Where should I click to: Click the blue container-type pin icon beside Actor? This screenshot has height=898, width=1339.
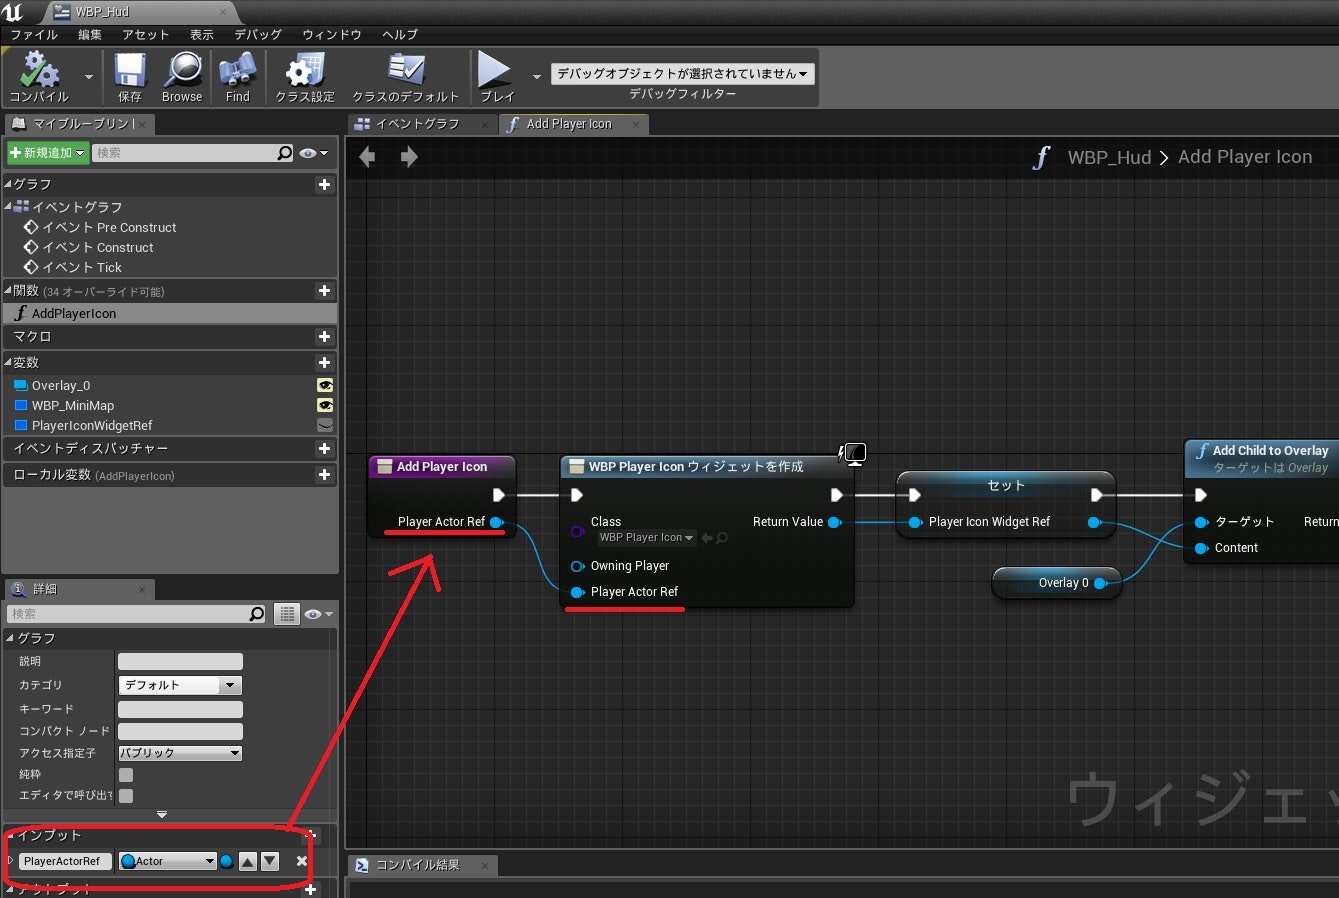pos(227,861)
